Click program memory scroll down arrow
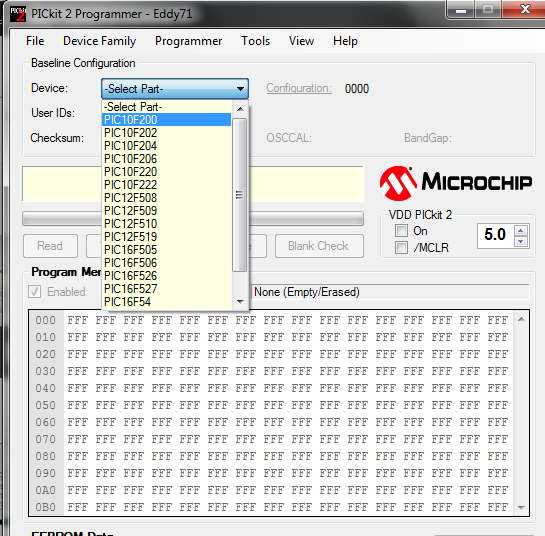 tap(521, 507)
